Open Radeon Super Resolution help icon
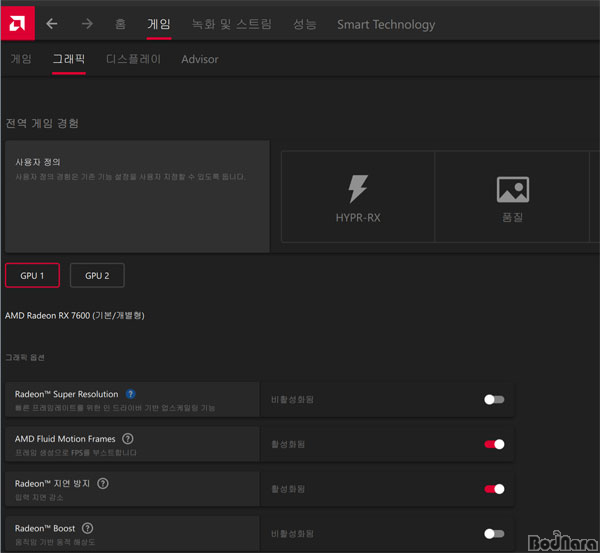600x553 pixels. tap(130, 394)
